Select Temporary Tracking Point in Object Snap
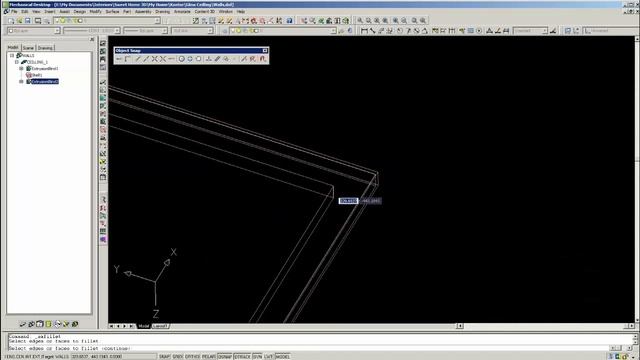Screen dimensions: 640x360 pyautogui.click(x=119, y=59)
